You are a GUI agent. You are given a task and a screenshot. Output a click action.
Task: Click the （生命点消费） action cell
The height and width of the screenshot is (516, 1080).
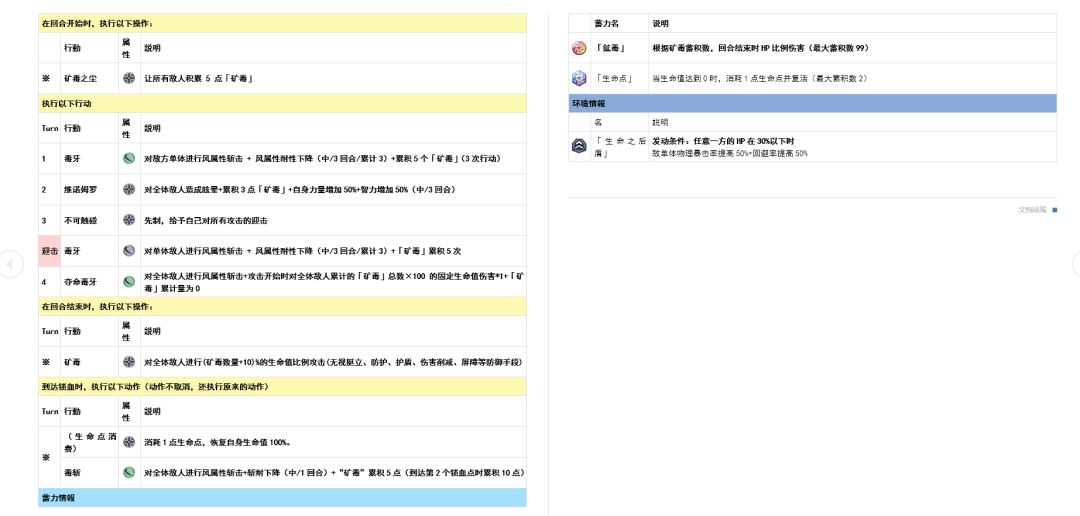click(90, 442)
